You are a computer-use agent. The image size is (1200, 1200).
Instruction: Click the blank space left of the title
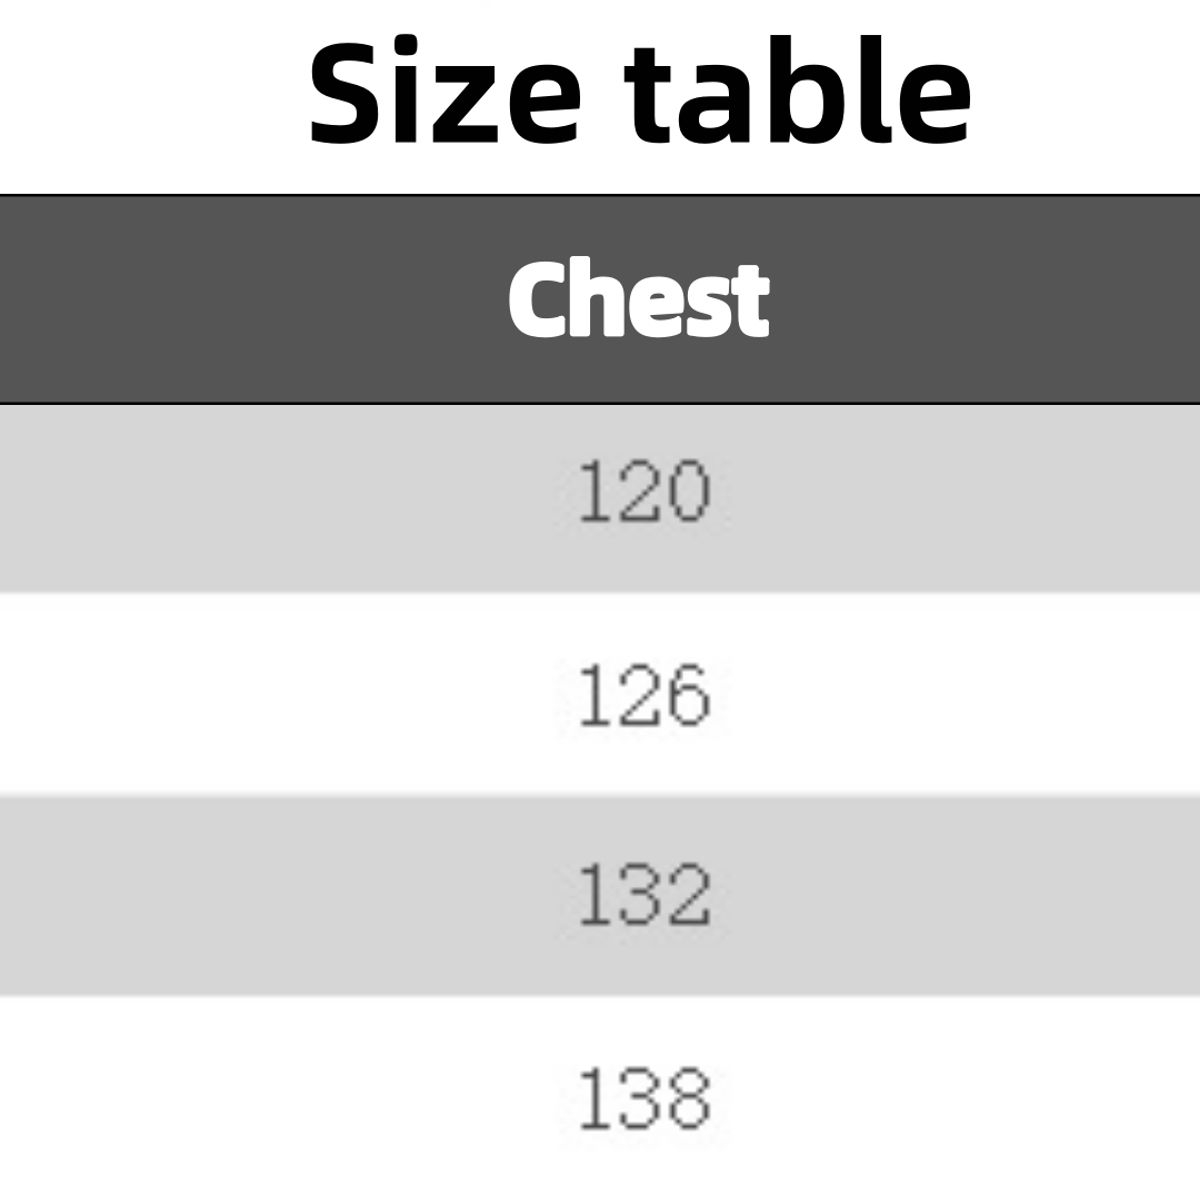coord(150,92)
